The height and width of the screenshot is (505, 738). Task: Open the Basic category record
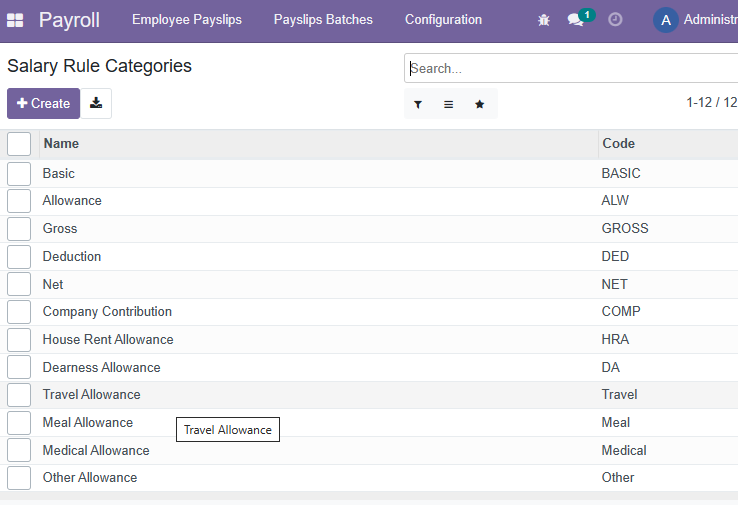coord(58,174)
